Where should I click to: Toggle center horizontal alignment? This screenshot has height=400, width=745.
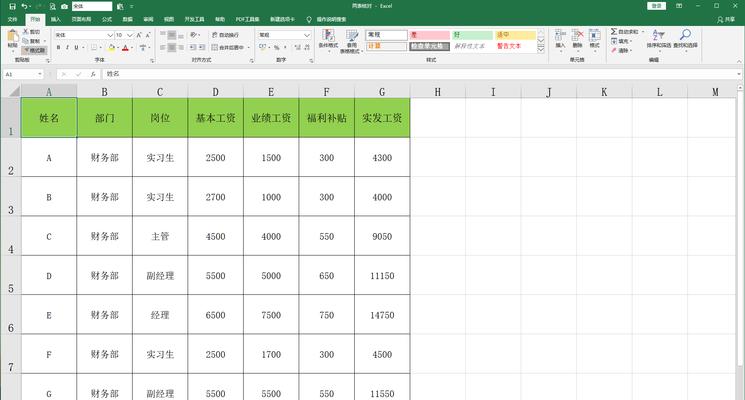172,48
